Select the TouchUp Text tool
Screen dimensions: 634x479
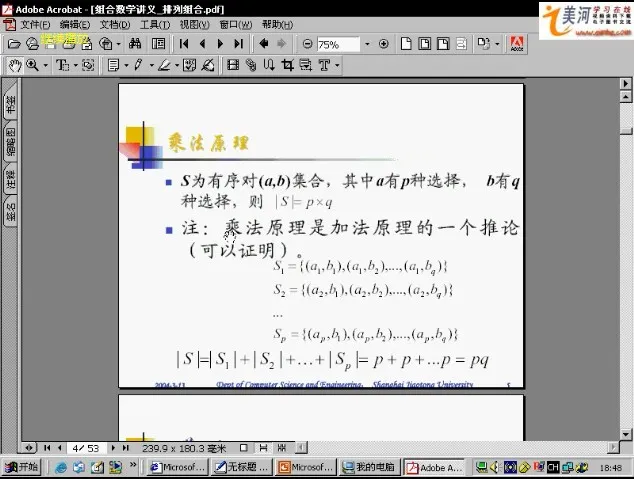click(x=324, y=65)
